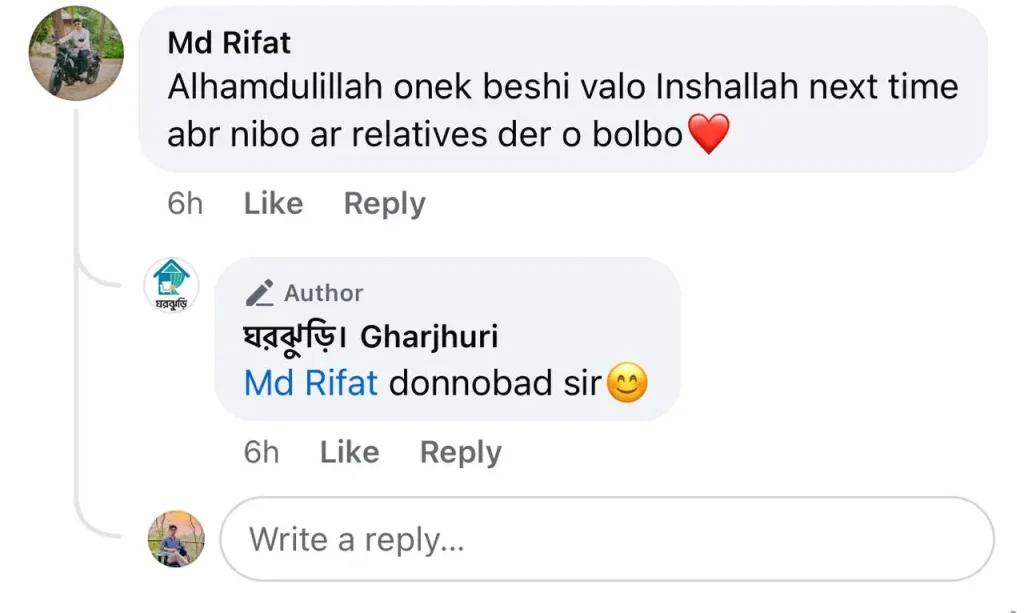Like Md Rifat's comment
Viewport: 1024px width, 613px height.
click(x=273, y=204)
